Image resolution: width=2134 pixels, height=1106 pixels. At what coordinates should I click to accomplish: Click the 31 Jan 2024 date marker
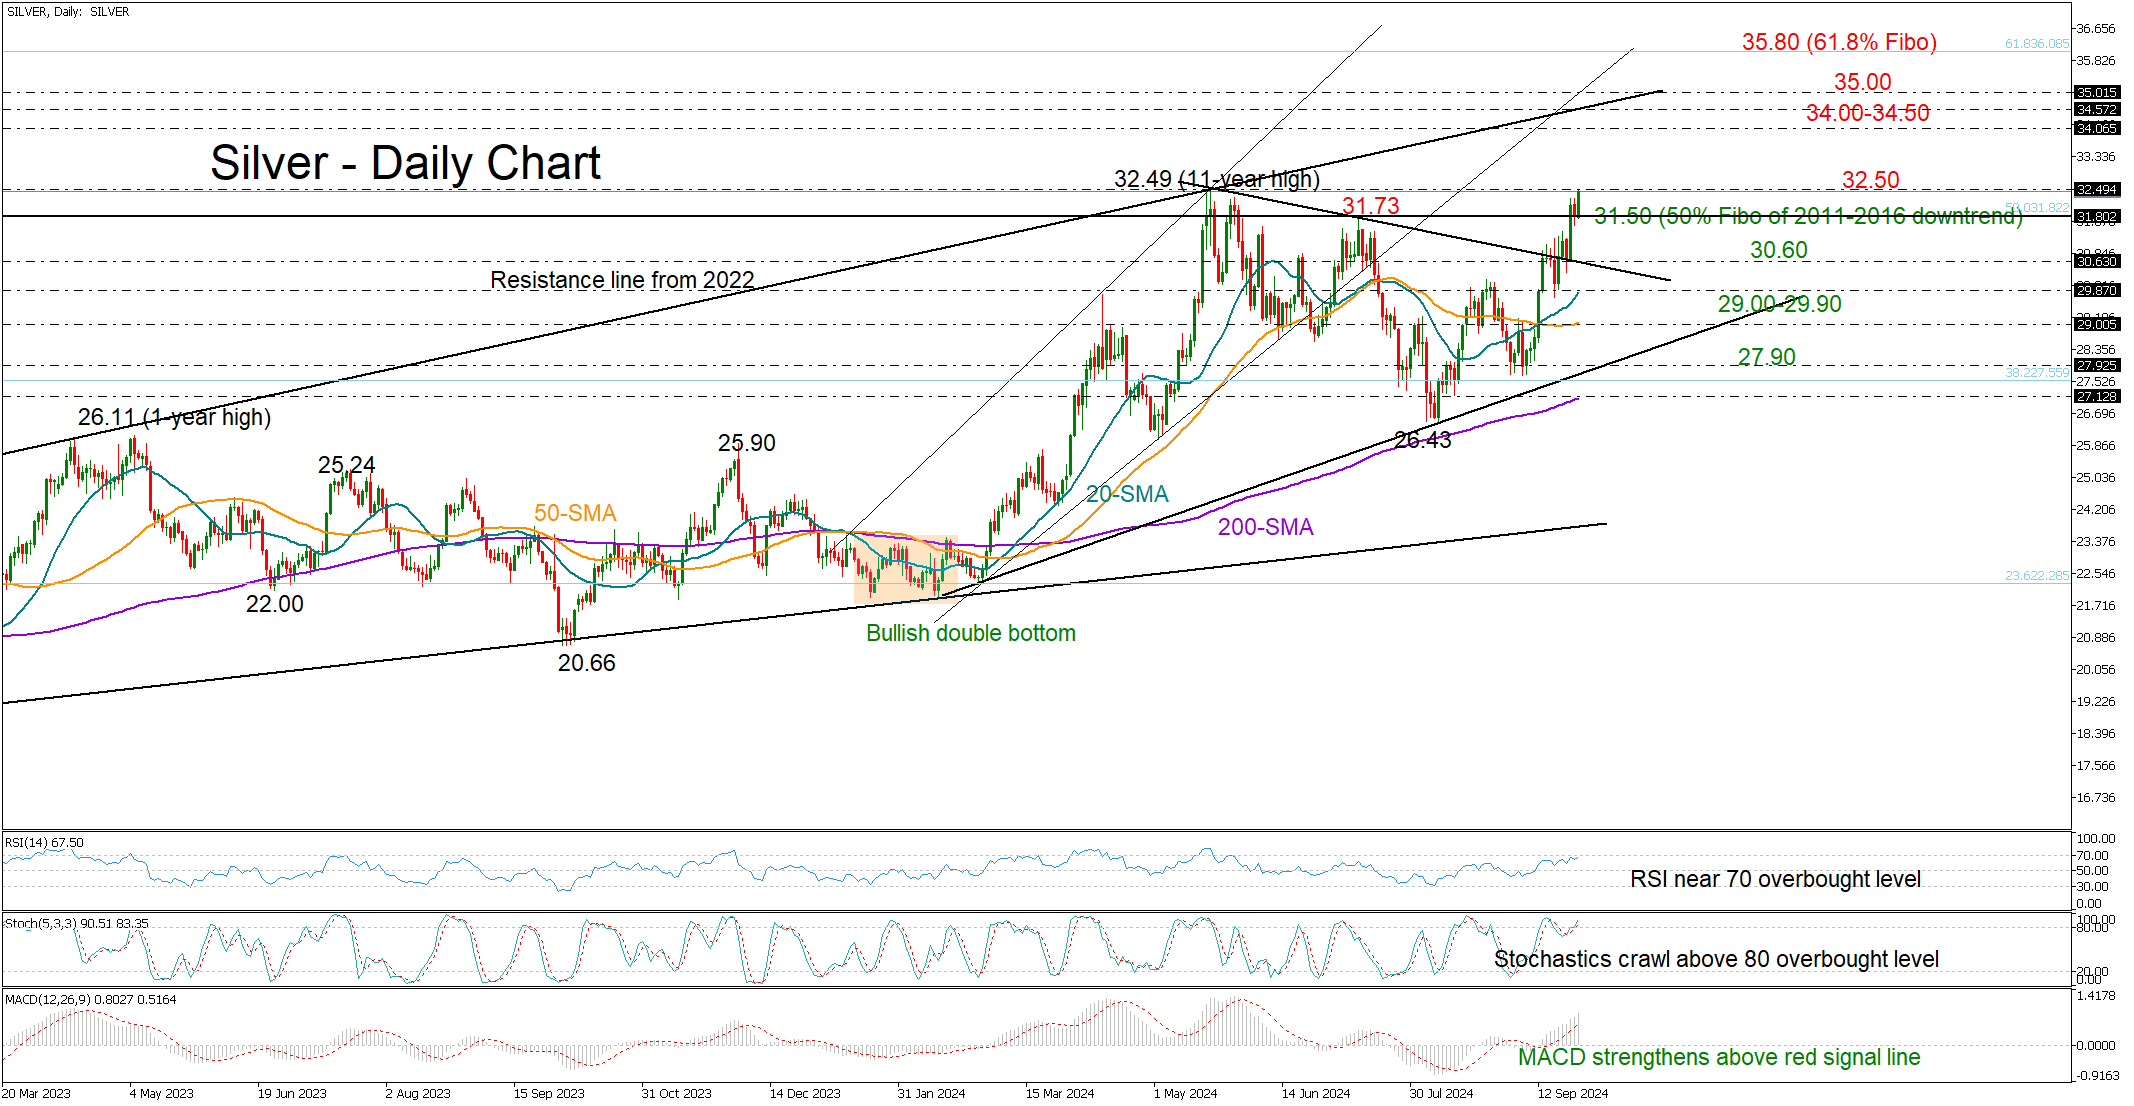pyautogui.click(x=930, y=1093)
